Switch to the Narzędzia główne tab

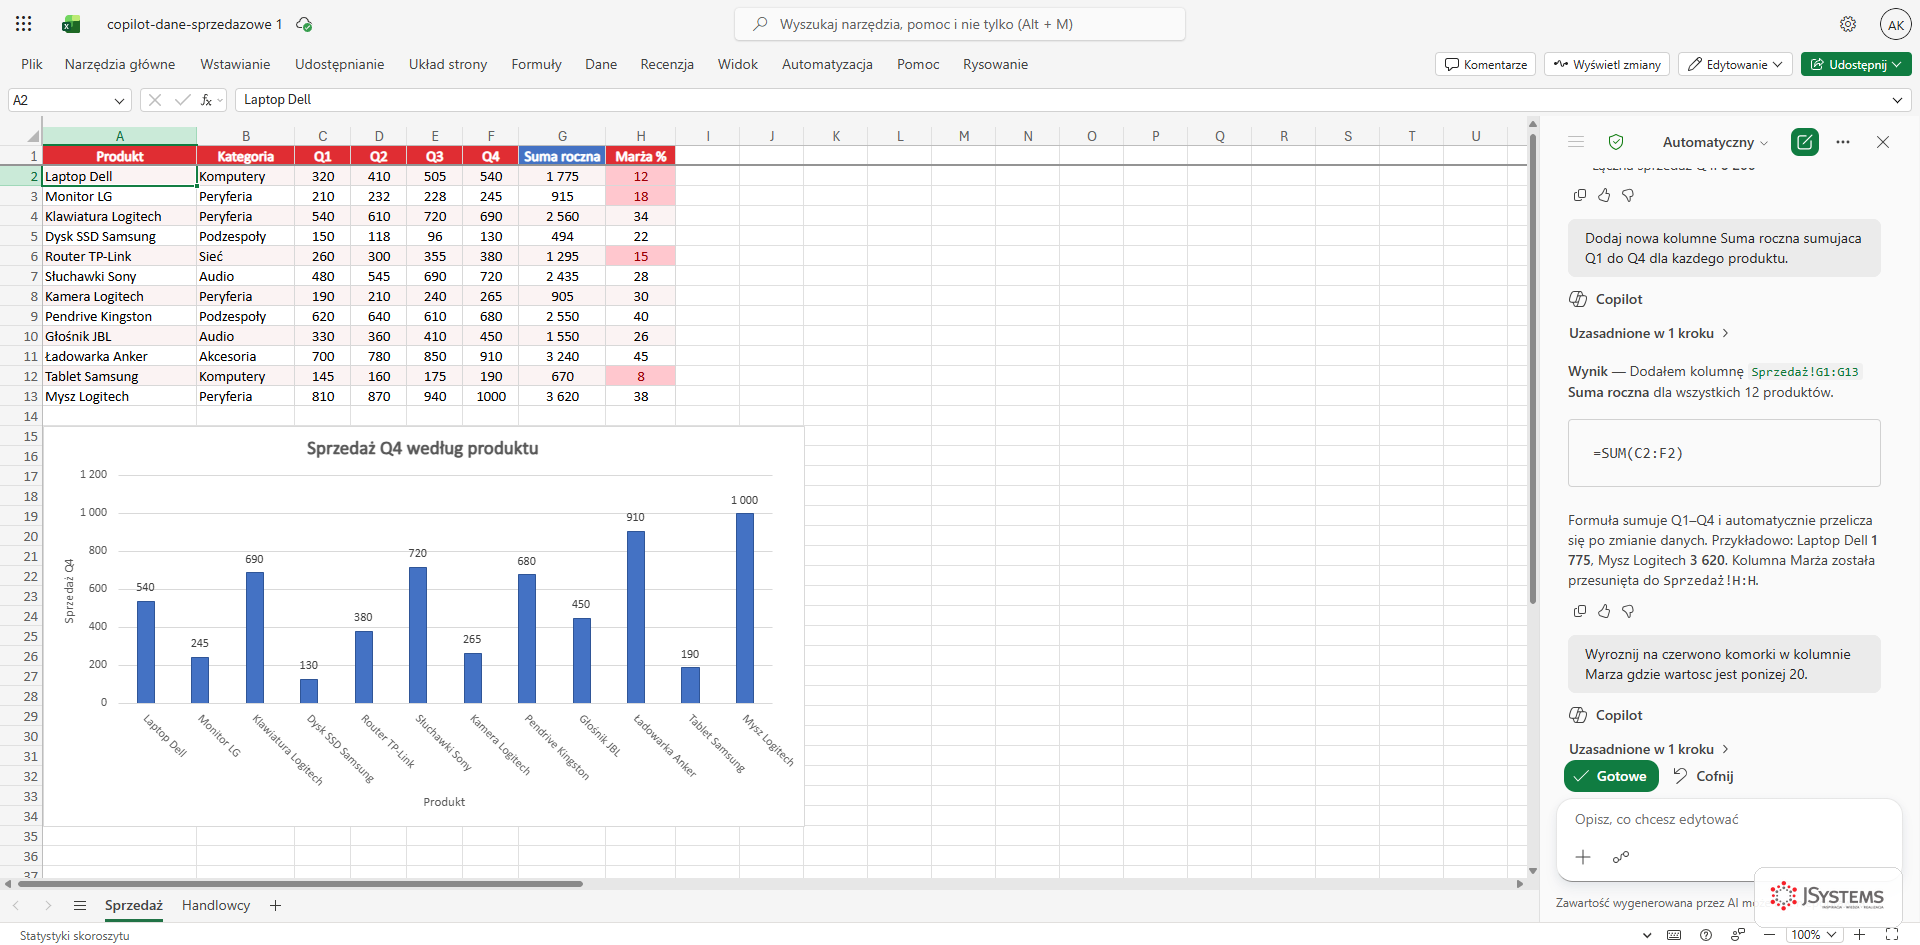(x=120, y=65)
